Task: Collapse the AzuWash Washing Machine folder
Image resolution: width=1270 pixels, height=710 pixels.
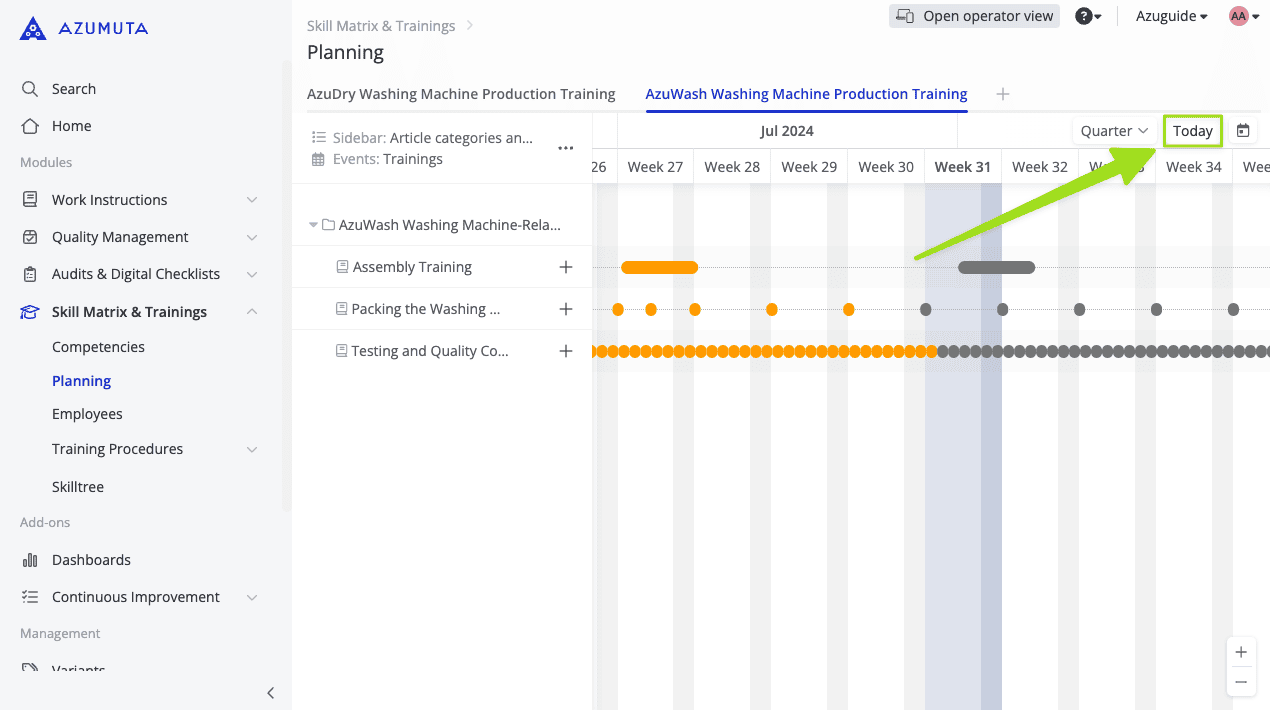Action: tap(314, 225)
